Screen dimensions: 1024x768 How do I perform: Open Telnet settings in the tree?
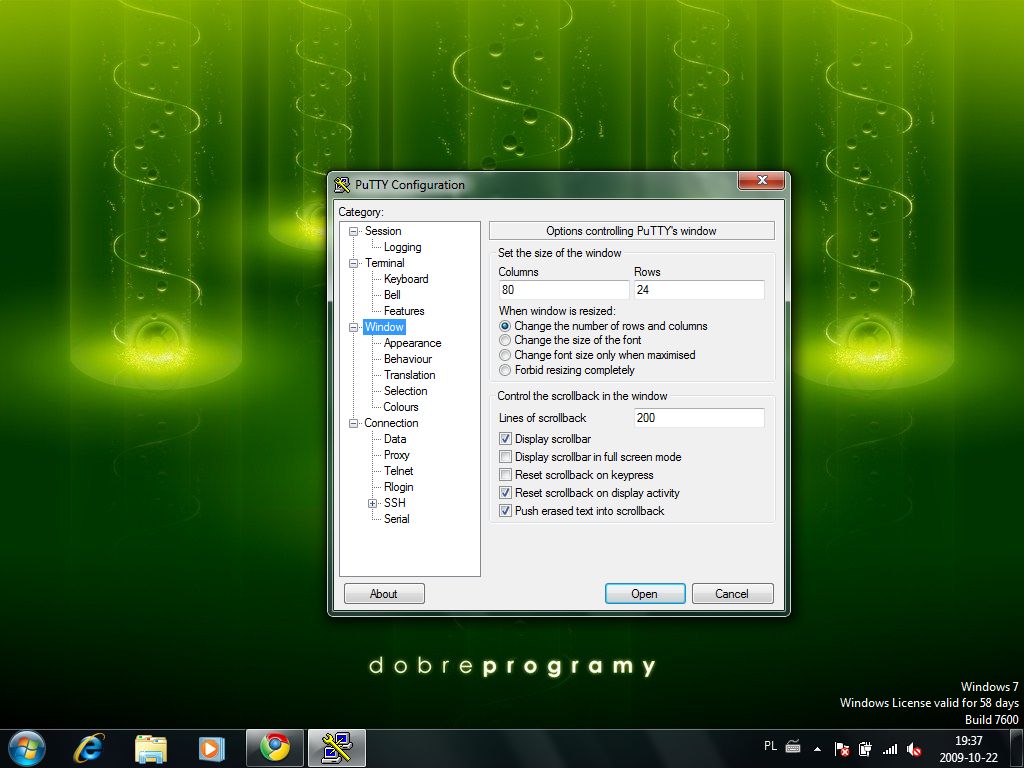pyautogui.click(x=398, y=471)
